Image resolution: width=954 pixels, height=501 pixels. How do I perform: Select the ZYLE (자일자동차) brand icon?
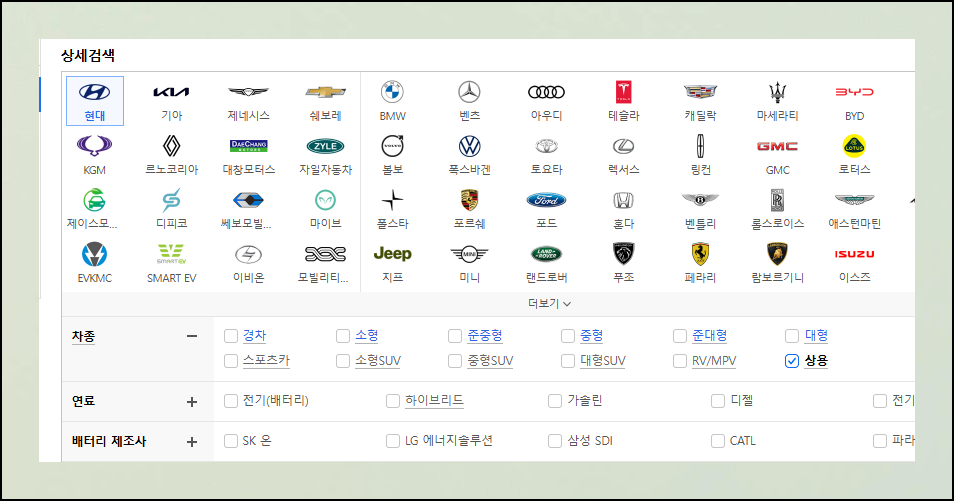pyautogui.click(x=326, y=146)
